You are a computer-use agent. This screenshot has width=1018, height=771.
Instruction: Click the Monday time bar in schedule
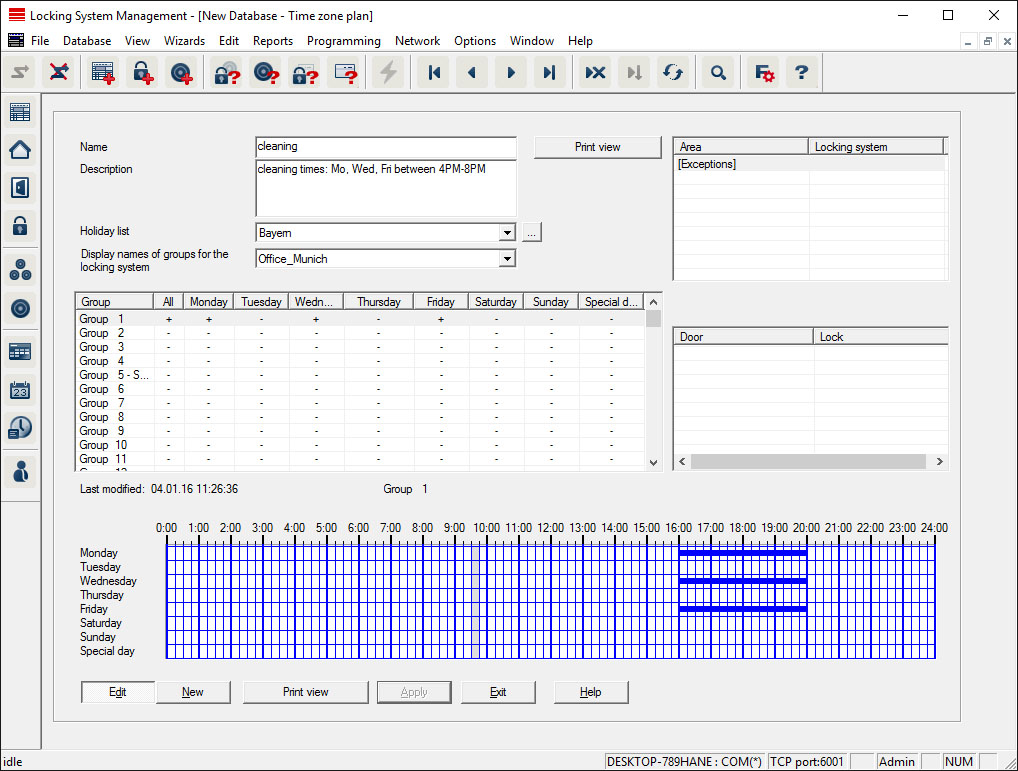pyautogui.click(x=742, y=553)
